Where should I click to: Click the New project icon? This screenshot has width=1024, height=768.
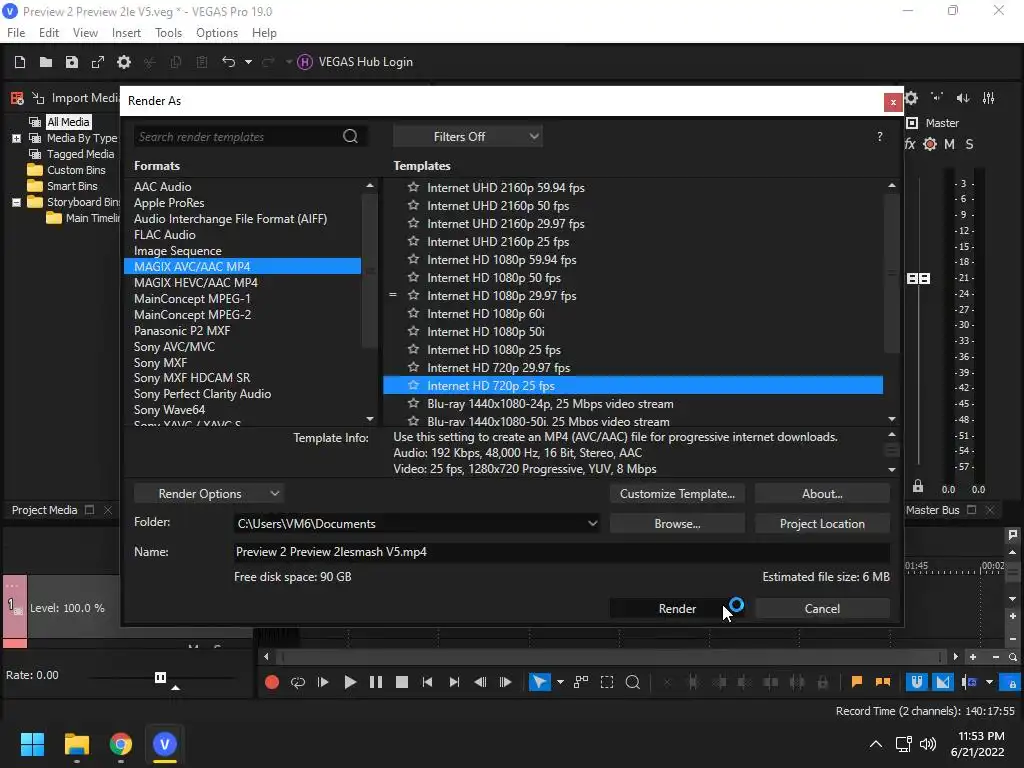point(20,62)
